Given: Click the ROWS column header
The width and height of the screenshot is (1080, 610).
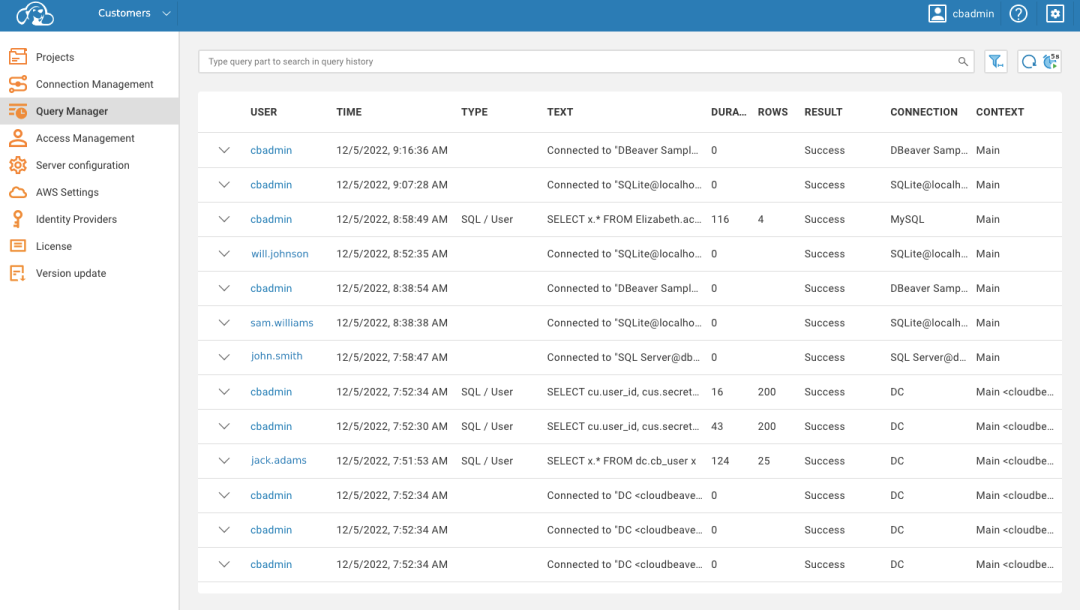Looking at the screenshot, I should tap(772, 112).
